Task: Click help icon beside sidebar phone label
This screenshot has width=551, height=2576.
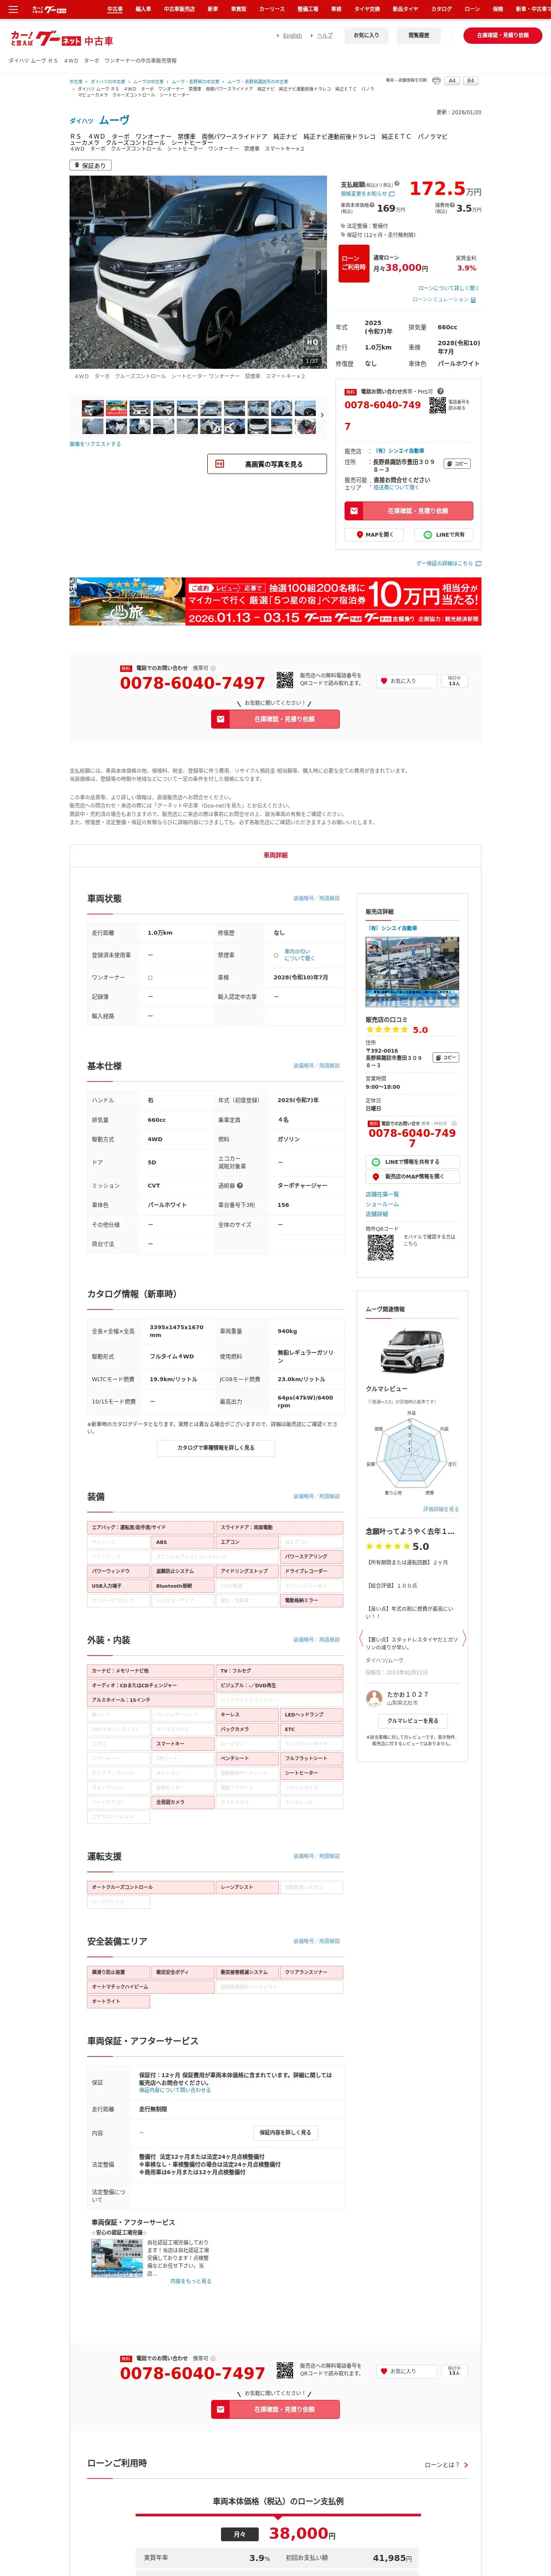Action: 440,392
